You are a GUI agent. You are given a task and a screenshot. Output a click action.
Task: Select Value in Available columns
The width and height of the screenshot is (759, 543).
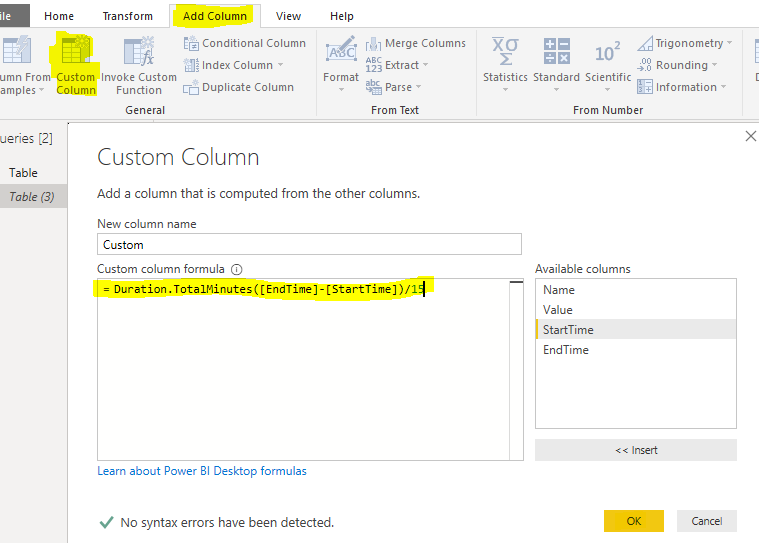pyautogui.click(x=636, y=310)
